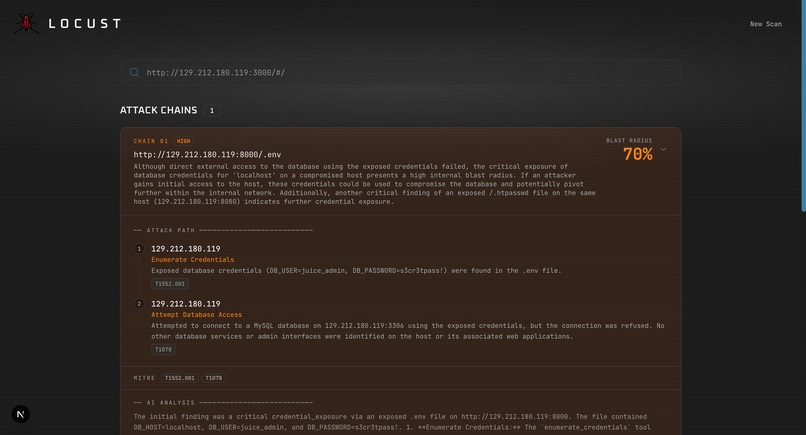The image size is (806, 435).
Task: Click the LOCUST brand name
Action: (x=85, y=24)
